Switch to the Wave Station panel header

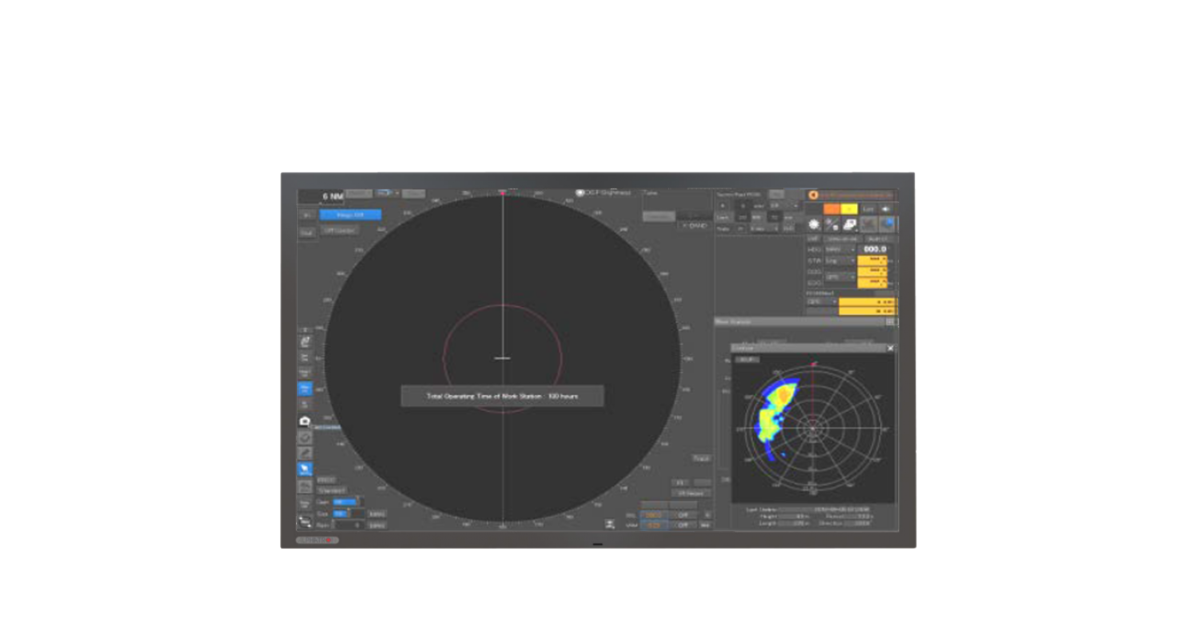[740, 322]
